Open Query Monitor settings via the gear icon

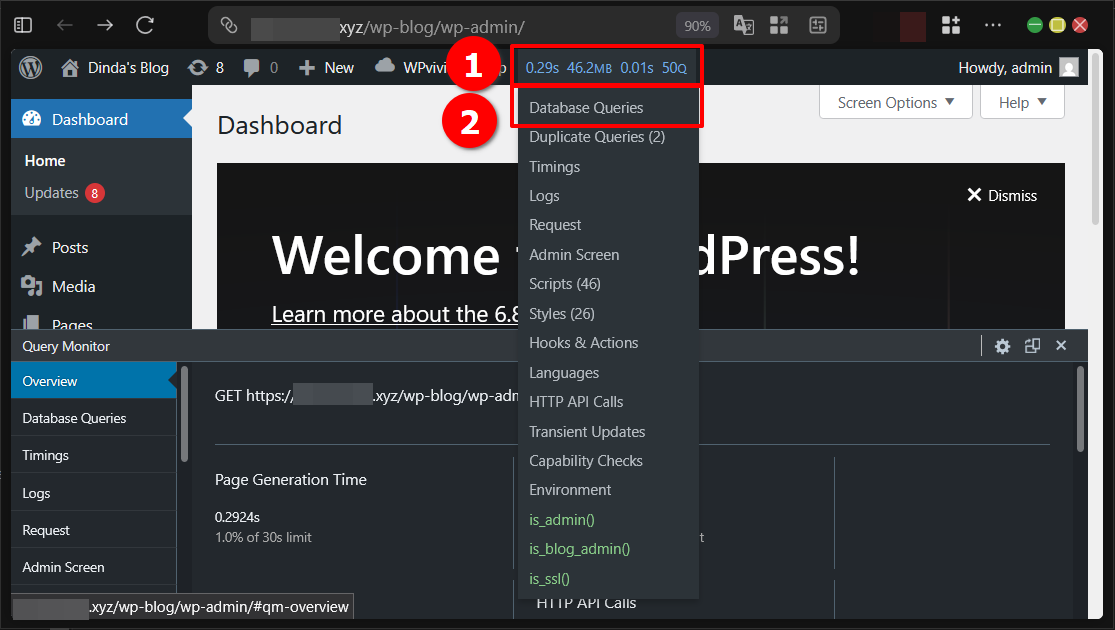[1002, 345]
